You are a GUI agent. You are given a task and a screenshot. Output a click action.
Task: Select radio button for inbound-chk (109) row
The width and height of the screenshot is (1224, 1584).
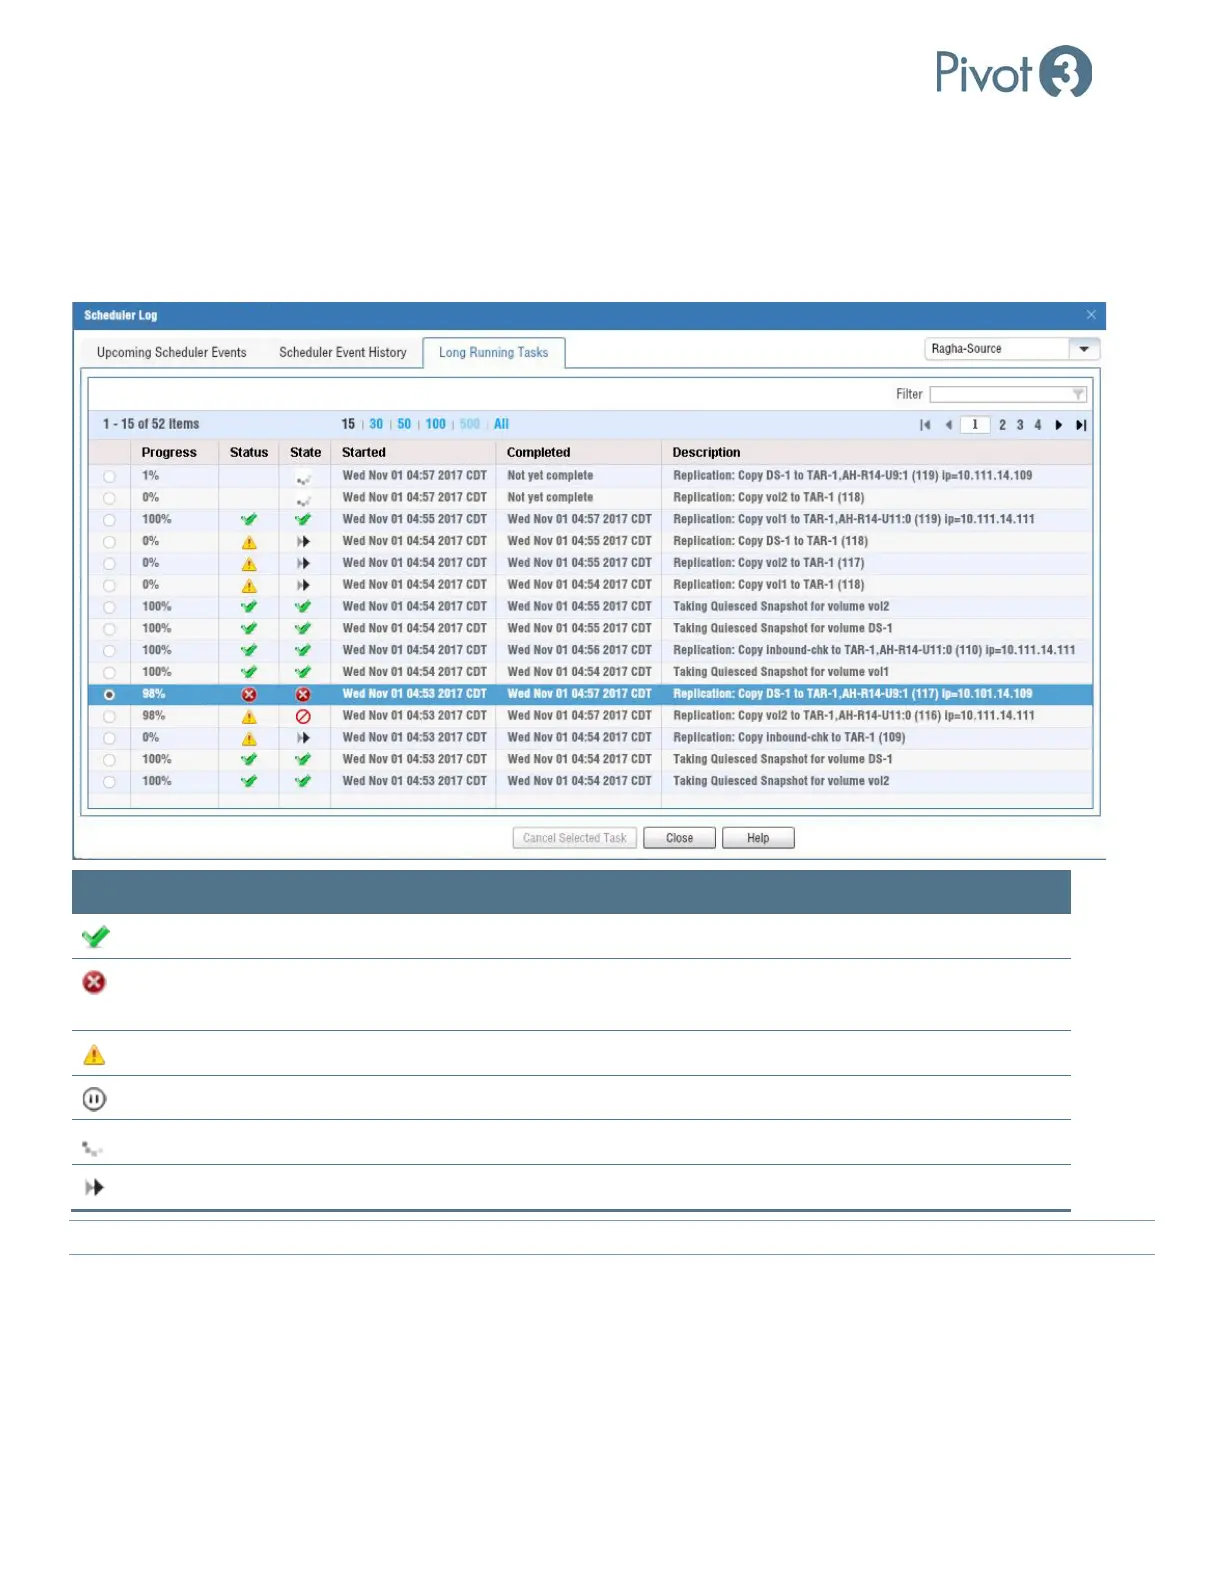click(x=109, y=738)
